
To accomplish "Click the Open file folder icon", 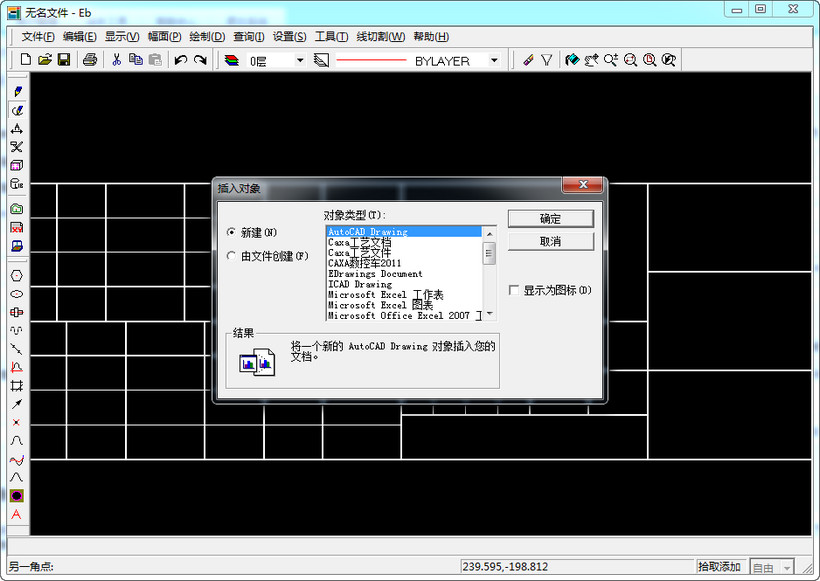I will (45, 60).
